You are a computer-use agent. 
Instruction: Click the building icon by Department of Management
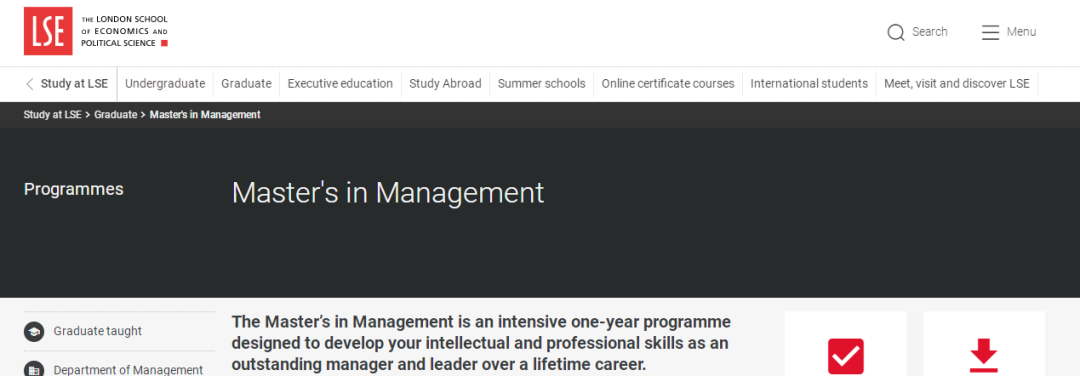[34, 369]
